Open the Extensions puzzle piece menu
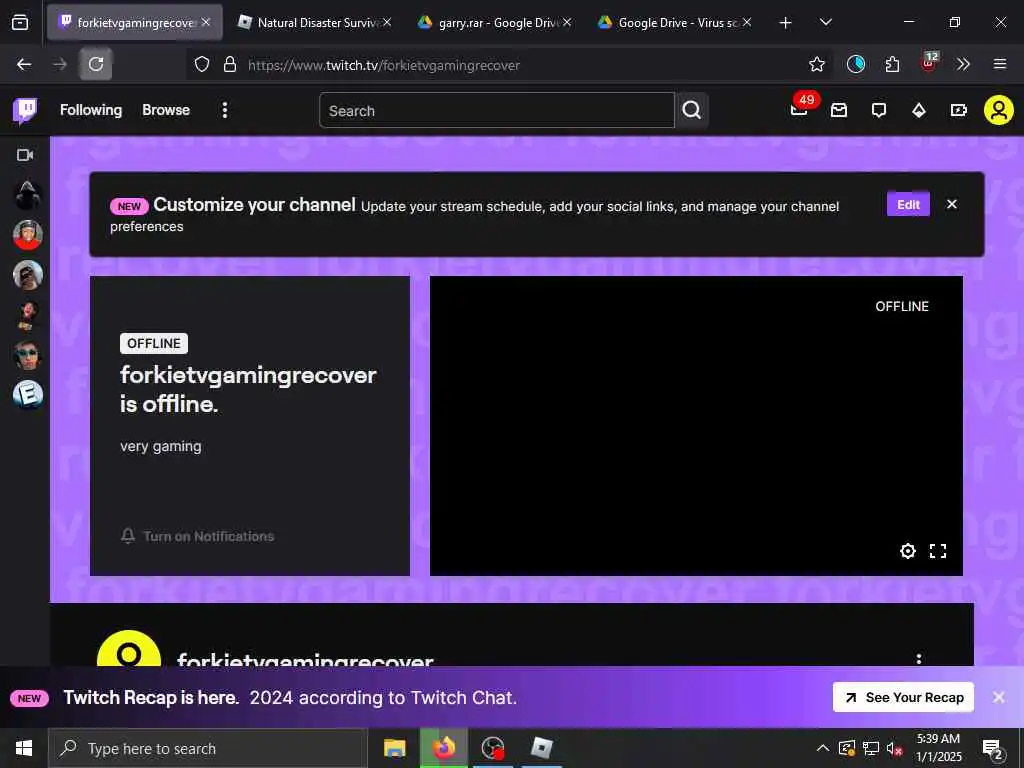1024x768 pixels. coord(892,64)
